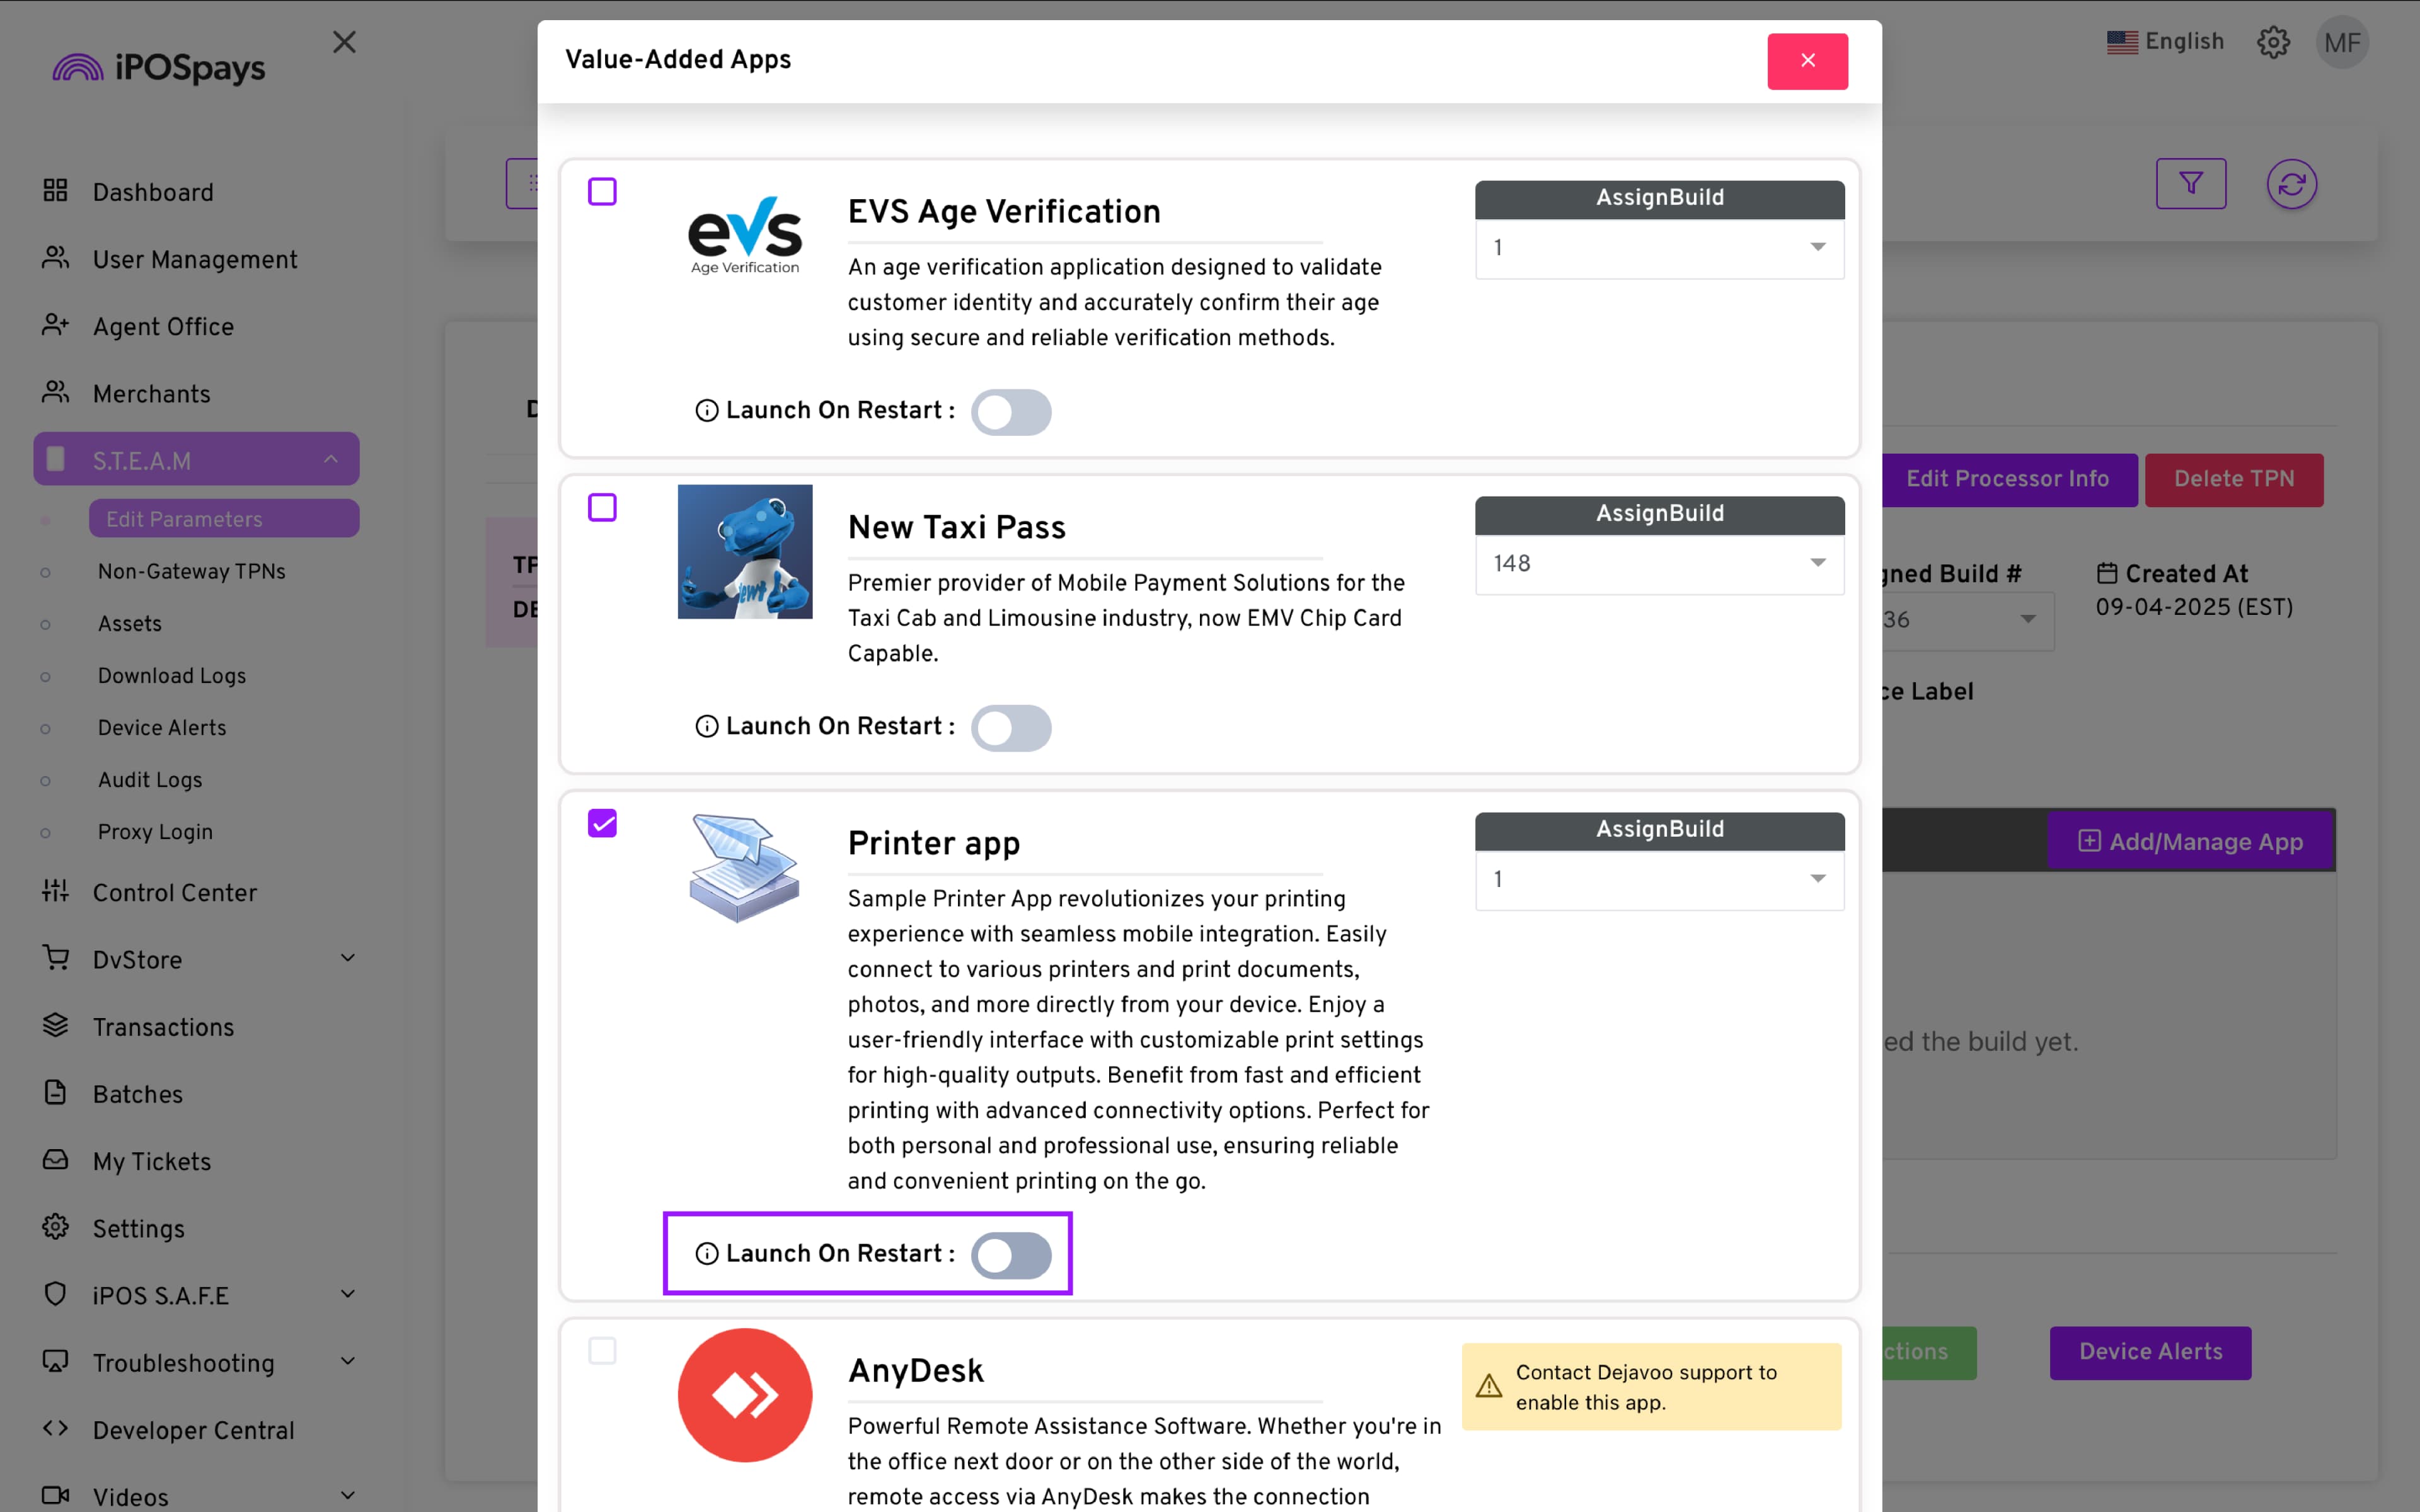This screenshot has height=1512, width=2420.
Task: Enable Launch On Restart for New Taxi Pass
Action: click(x=1011, y=728)
